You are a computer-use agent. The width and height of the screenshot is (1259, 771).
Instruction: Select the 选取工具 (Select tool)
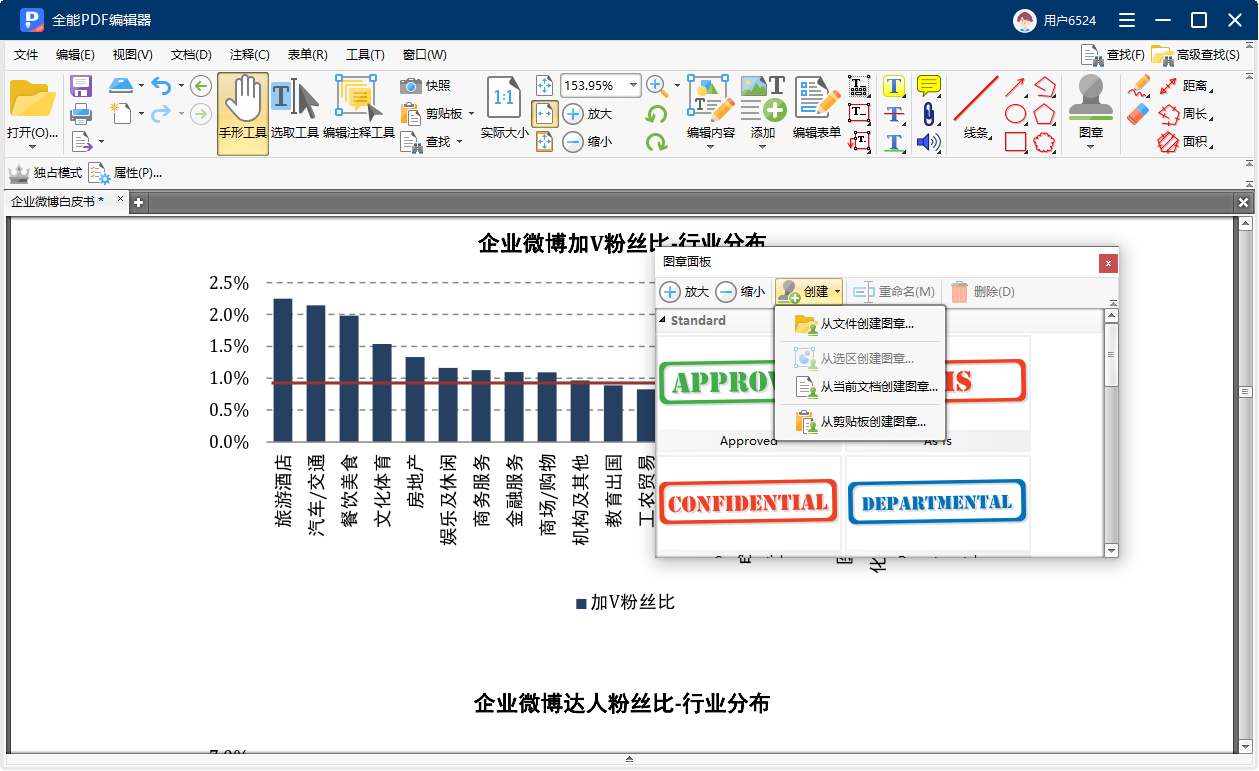tap(294, 113)
